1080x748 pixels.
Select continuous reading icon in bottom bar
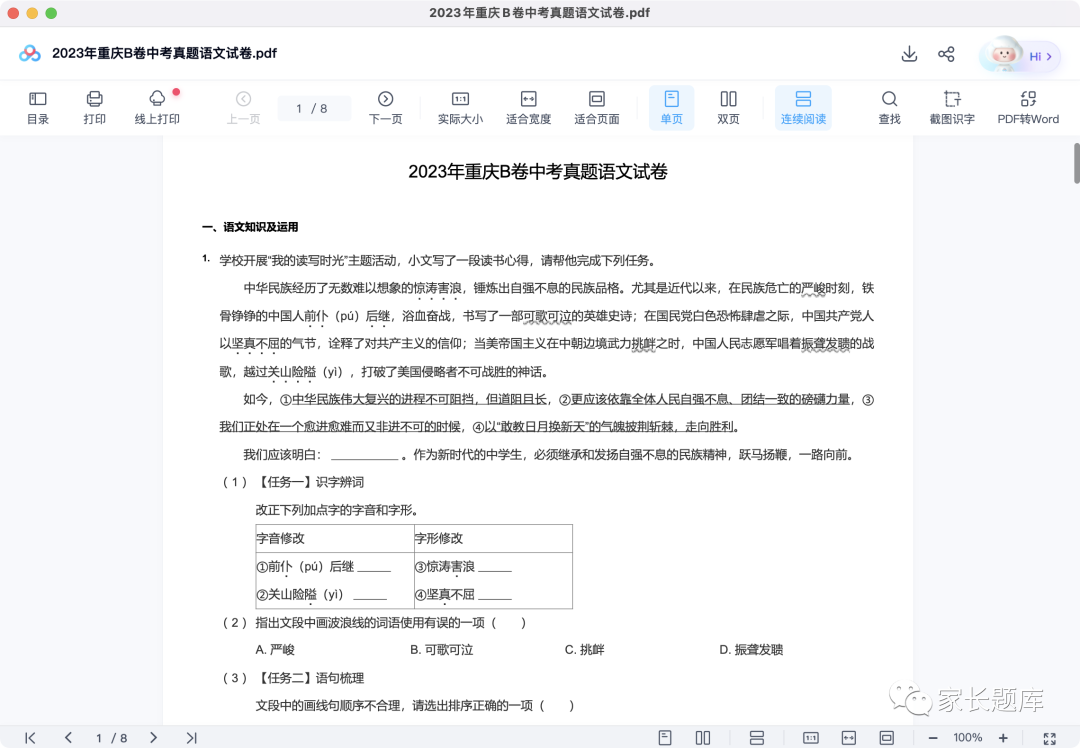[x=756, y=738]
